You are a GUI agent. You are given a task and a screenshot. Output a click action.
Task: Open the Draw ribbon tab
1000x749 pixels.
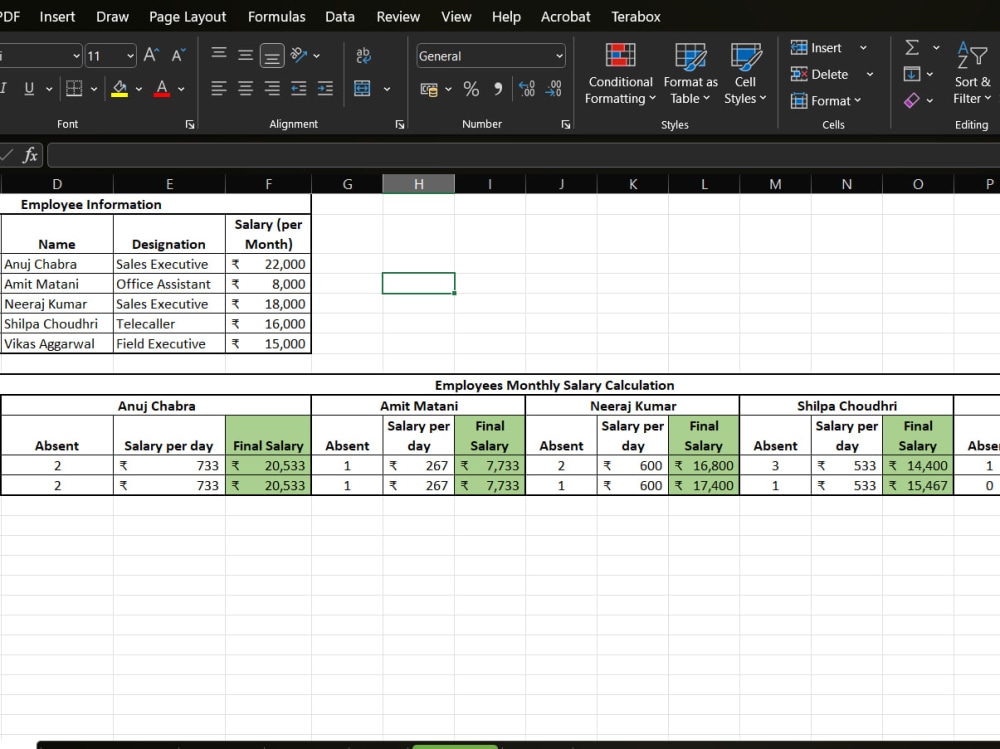(x=112, y=17)
